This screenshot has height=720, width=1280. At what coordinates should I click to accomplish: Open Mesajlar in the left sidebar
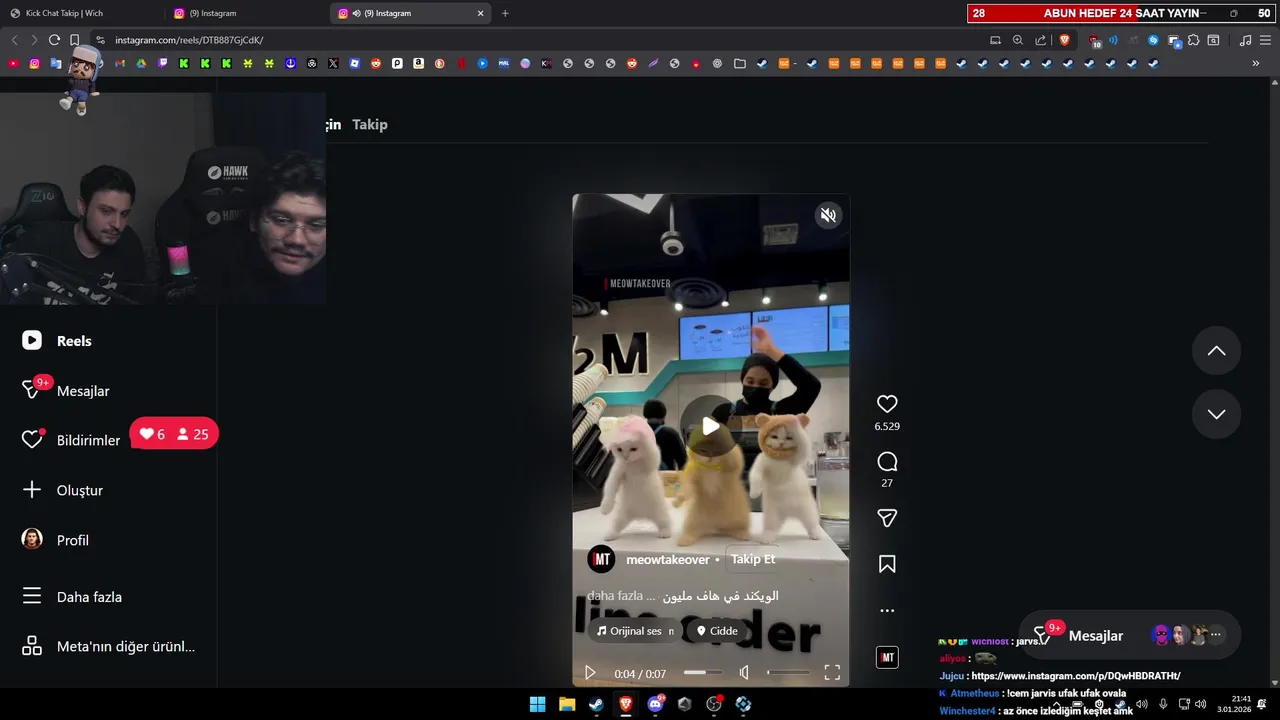(x=66, y=391)
